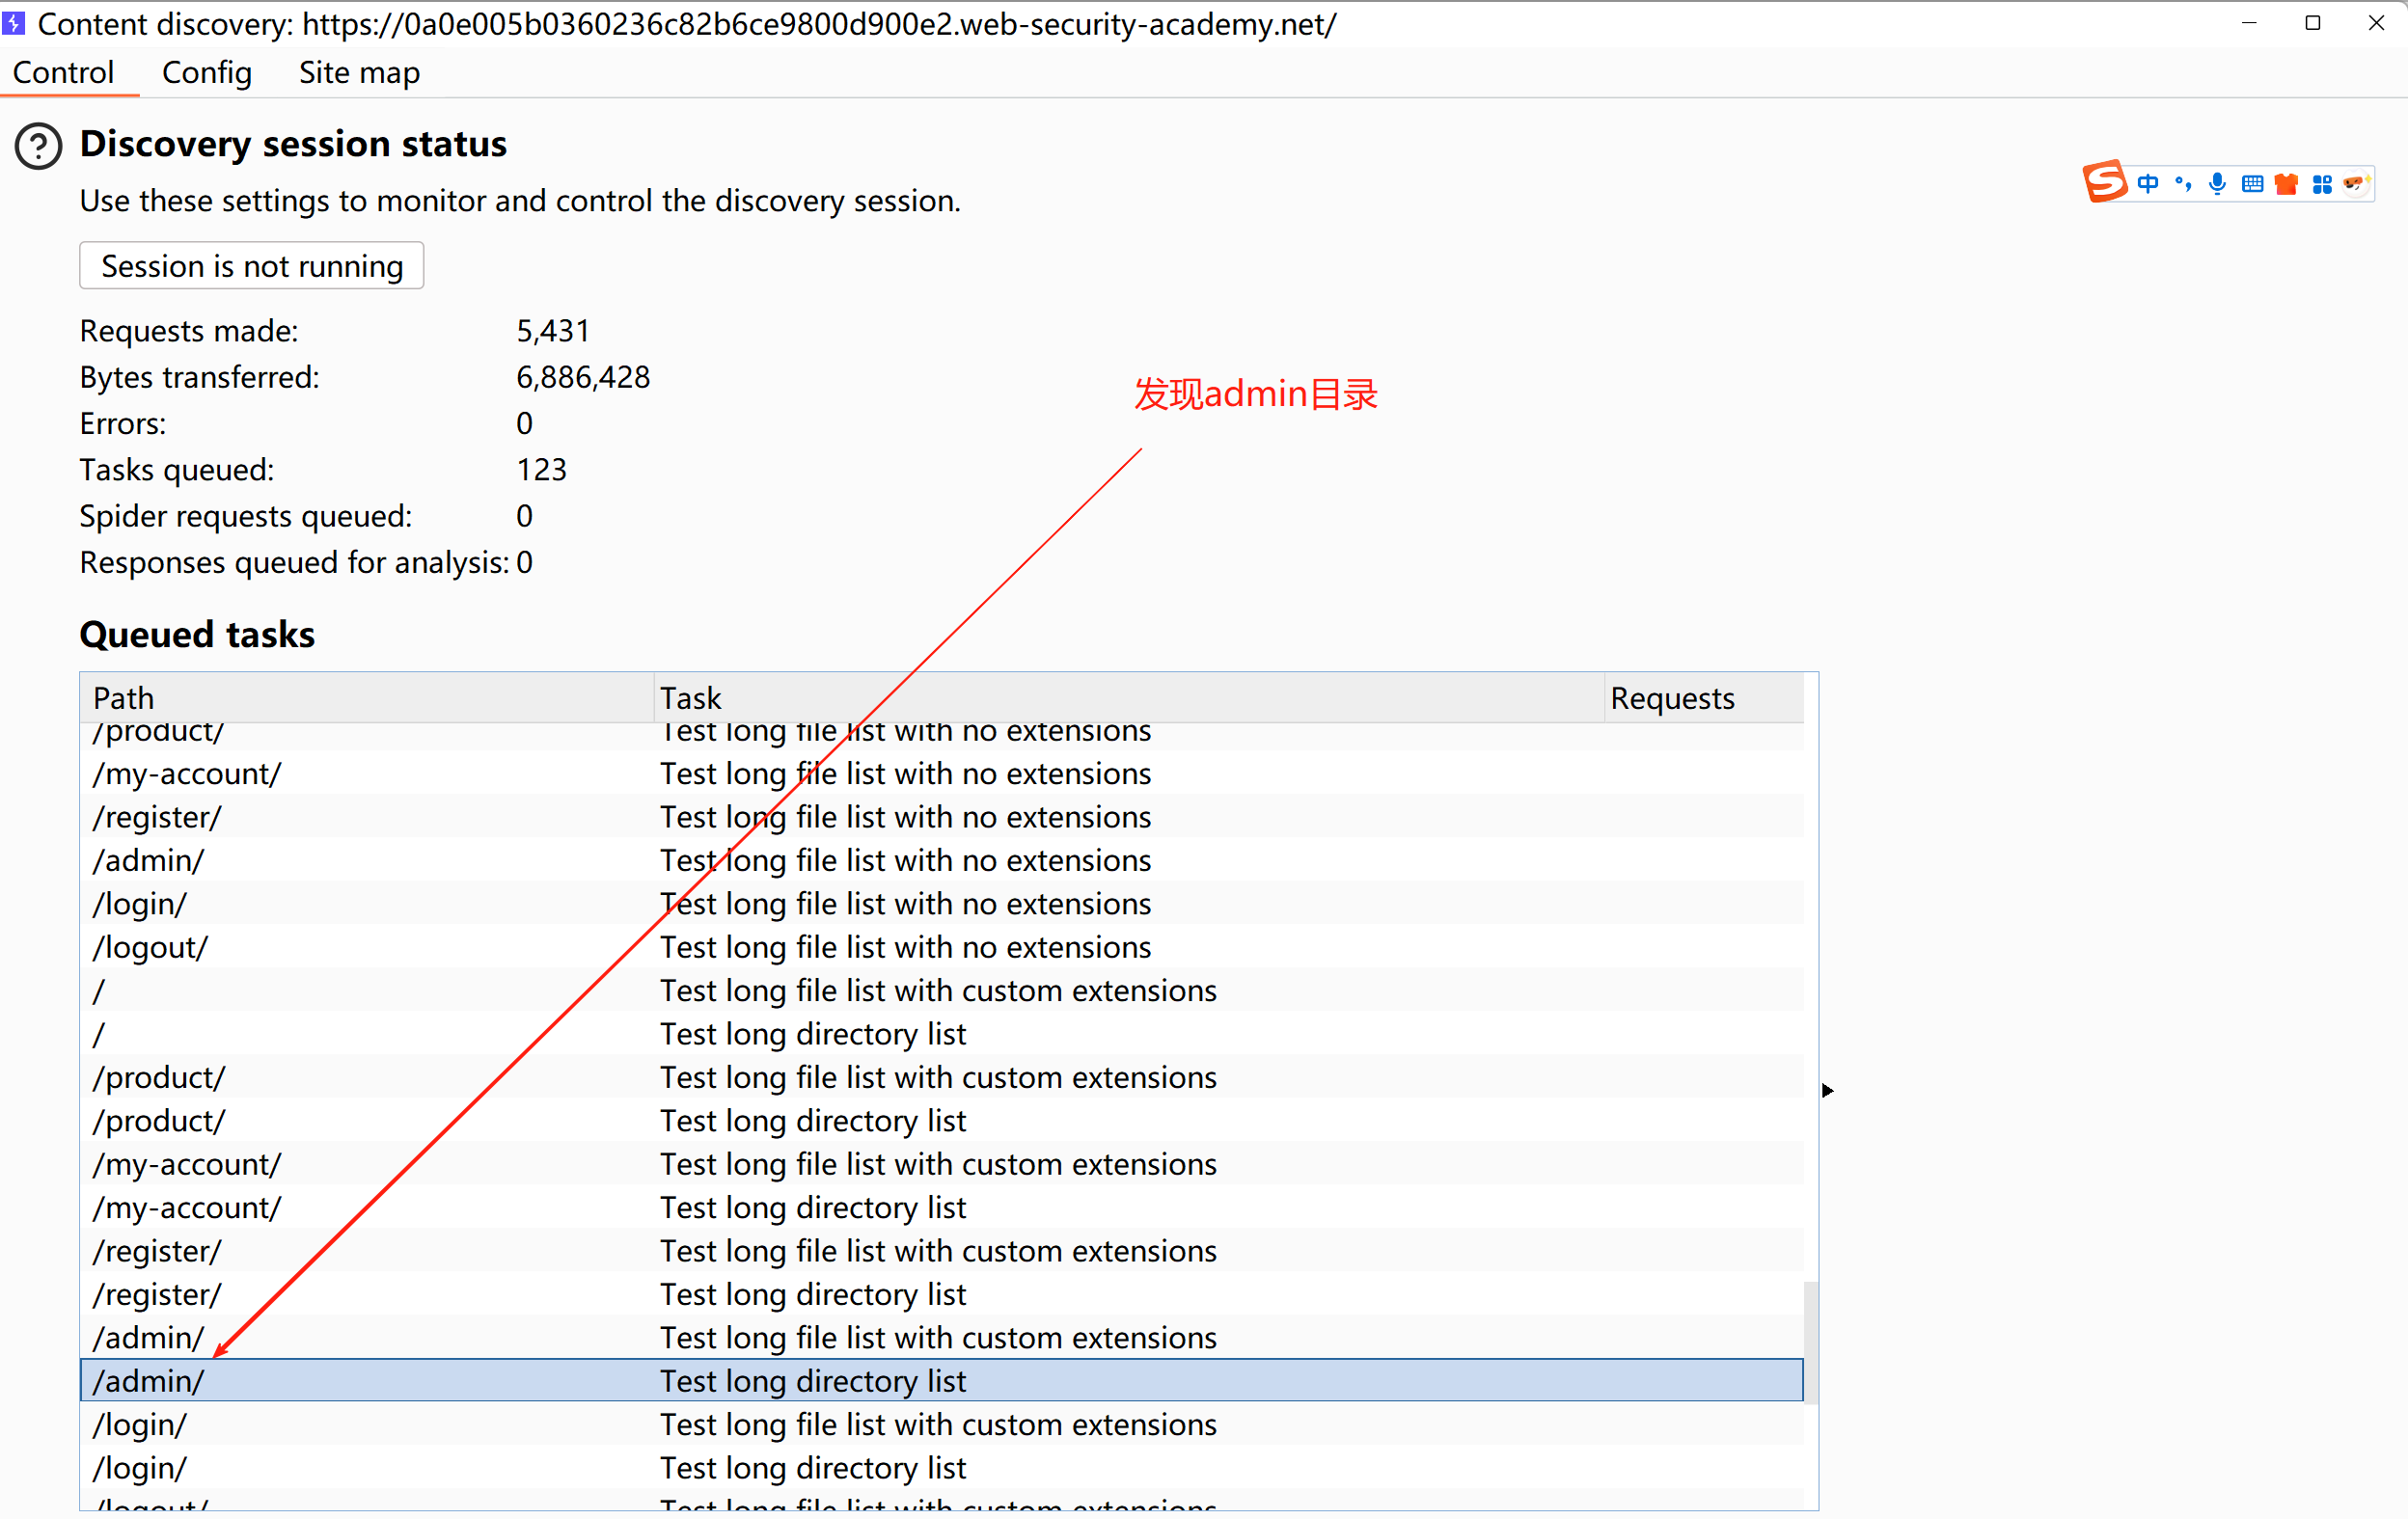Click the microphone voice input icon

(x=2217, y=184)
